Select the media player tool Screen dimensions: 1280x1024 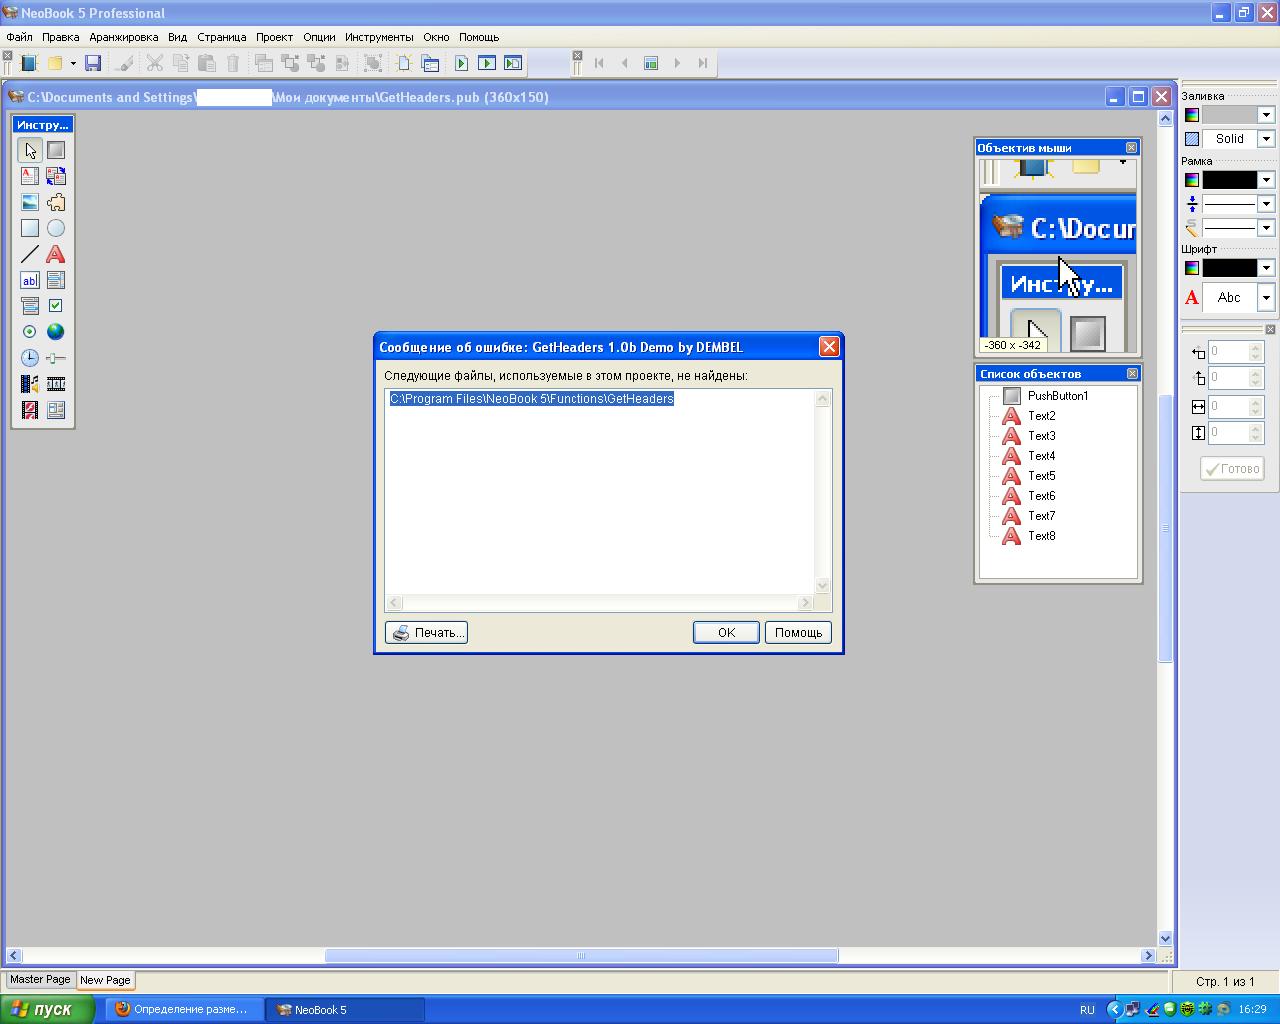30,384
